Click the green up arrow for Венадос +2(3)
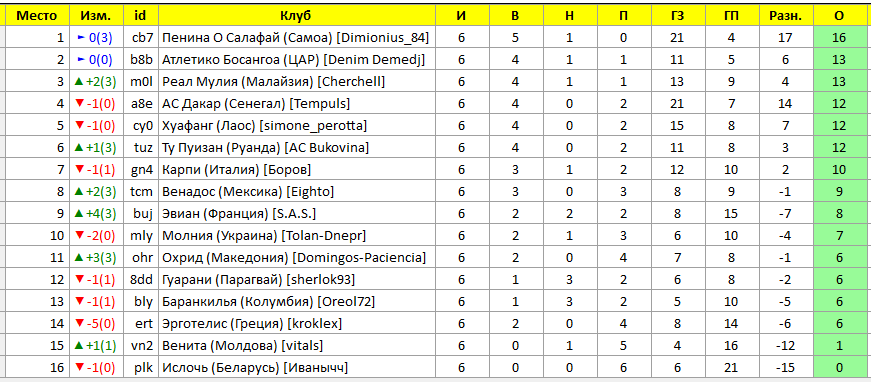The height and width of the screenshot is (382, 871). click(79, 192)
